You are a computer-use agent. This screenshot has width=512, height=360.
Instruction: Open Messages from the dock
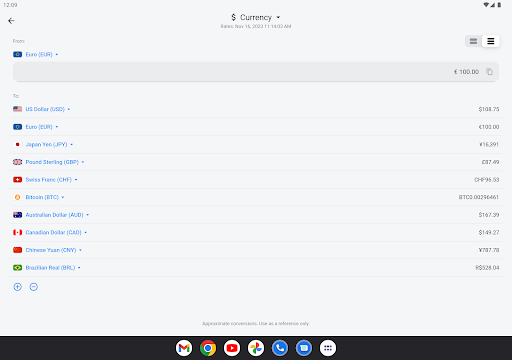tap(304, 348)
